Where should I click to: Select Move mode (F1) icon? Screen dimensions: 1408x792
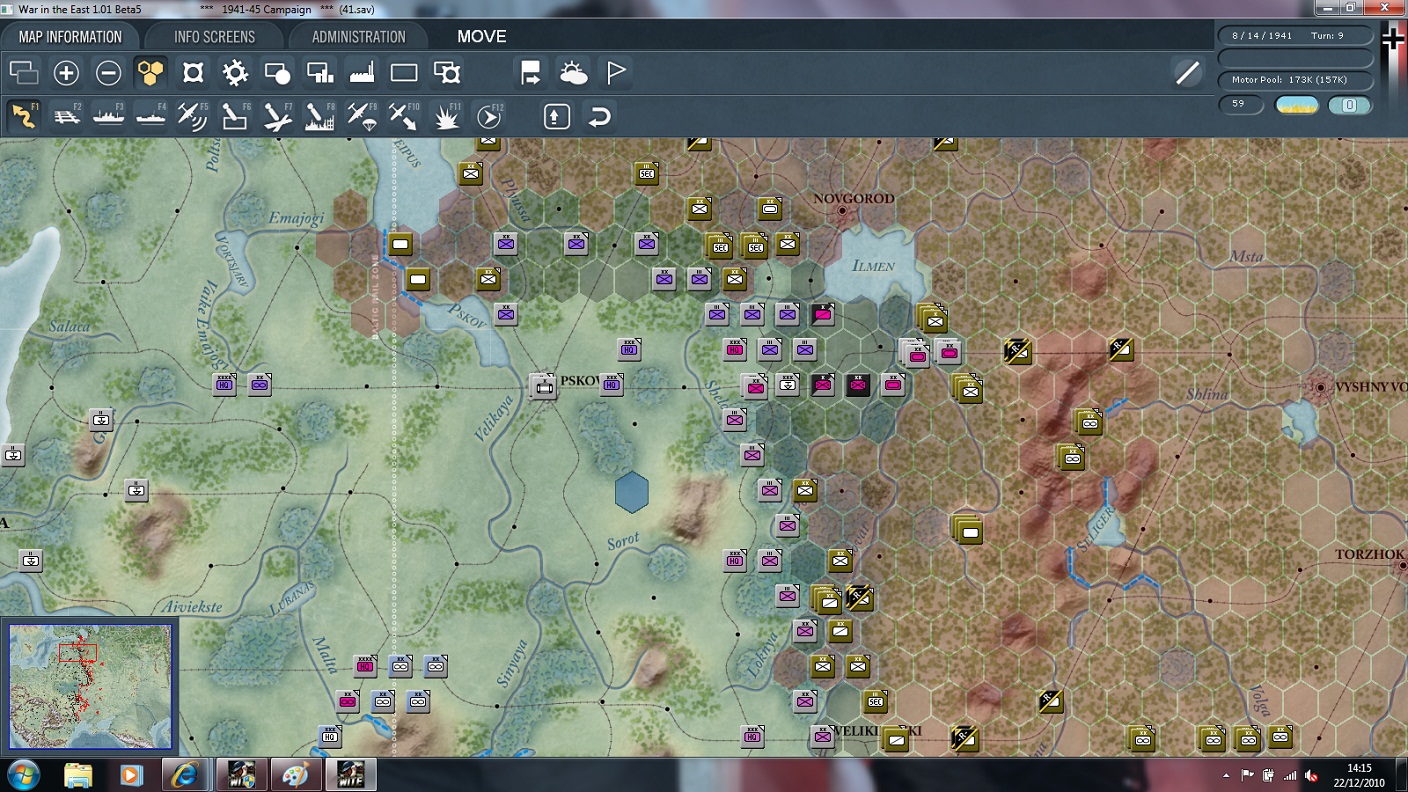click(x=24, y=116)
